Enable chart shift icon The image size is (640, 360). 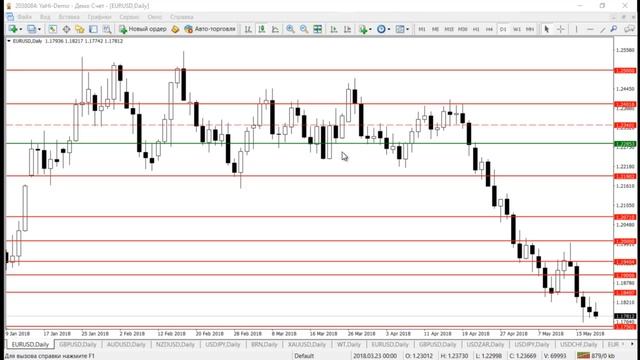347,29
